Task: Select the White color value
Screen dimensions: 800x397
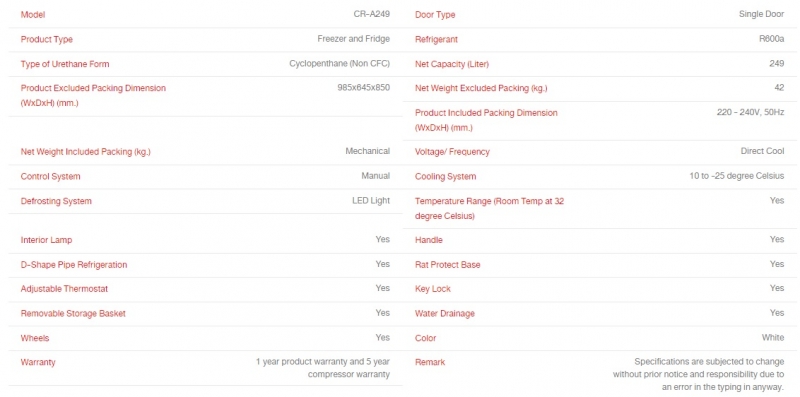Action: [773, 337]
